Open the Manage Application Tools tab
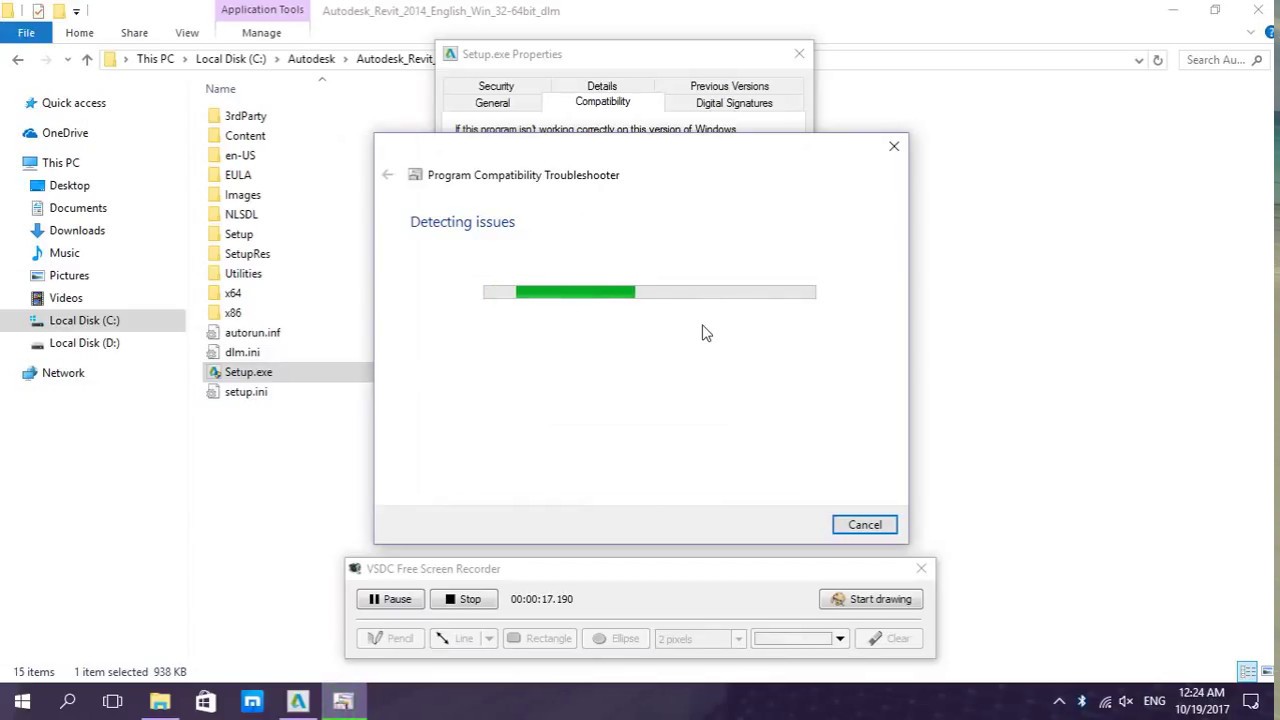The image size is (1280, 720). pyautogui.click(x=261, y=33)
